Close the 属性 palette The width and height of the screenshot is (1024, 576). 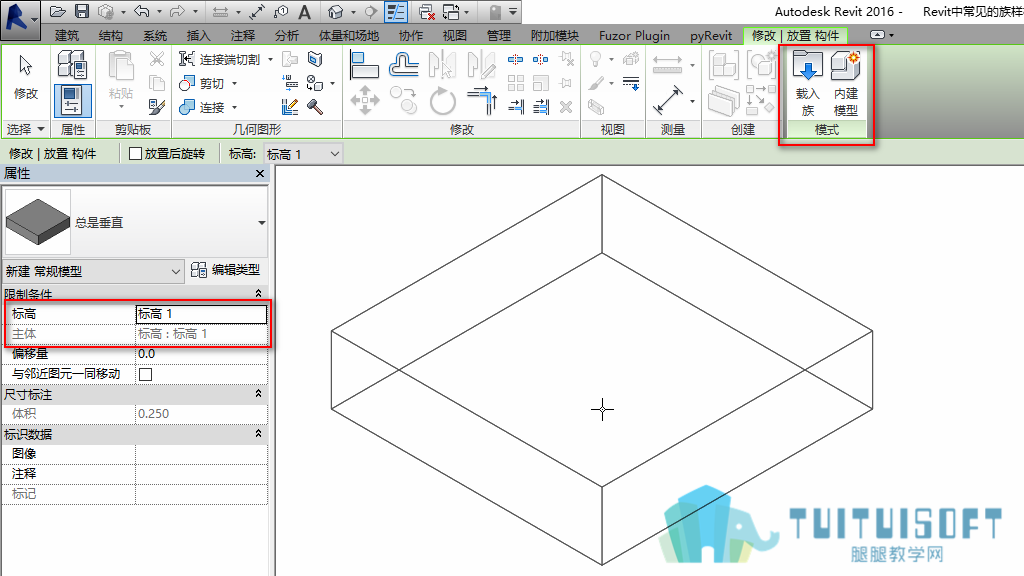260,174
